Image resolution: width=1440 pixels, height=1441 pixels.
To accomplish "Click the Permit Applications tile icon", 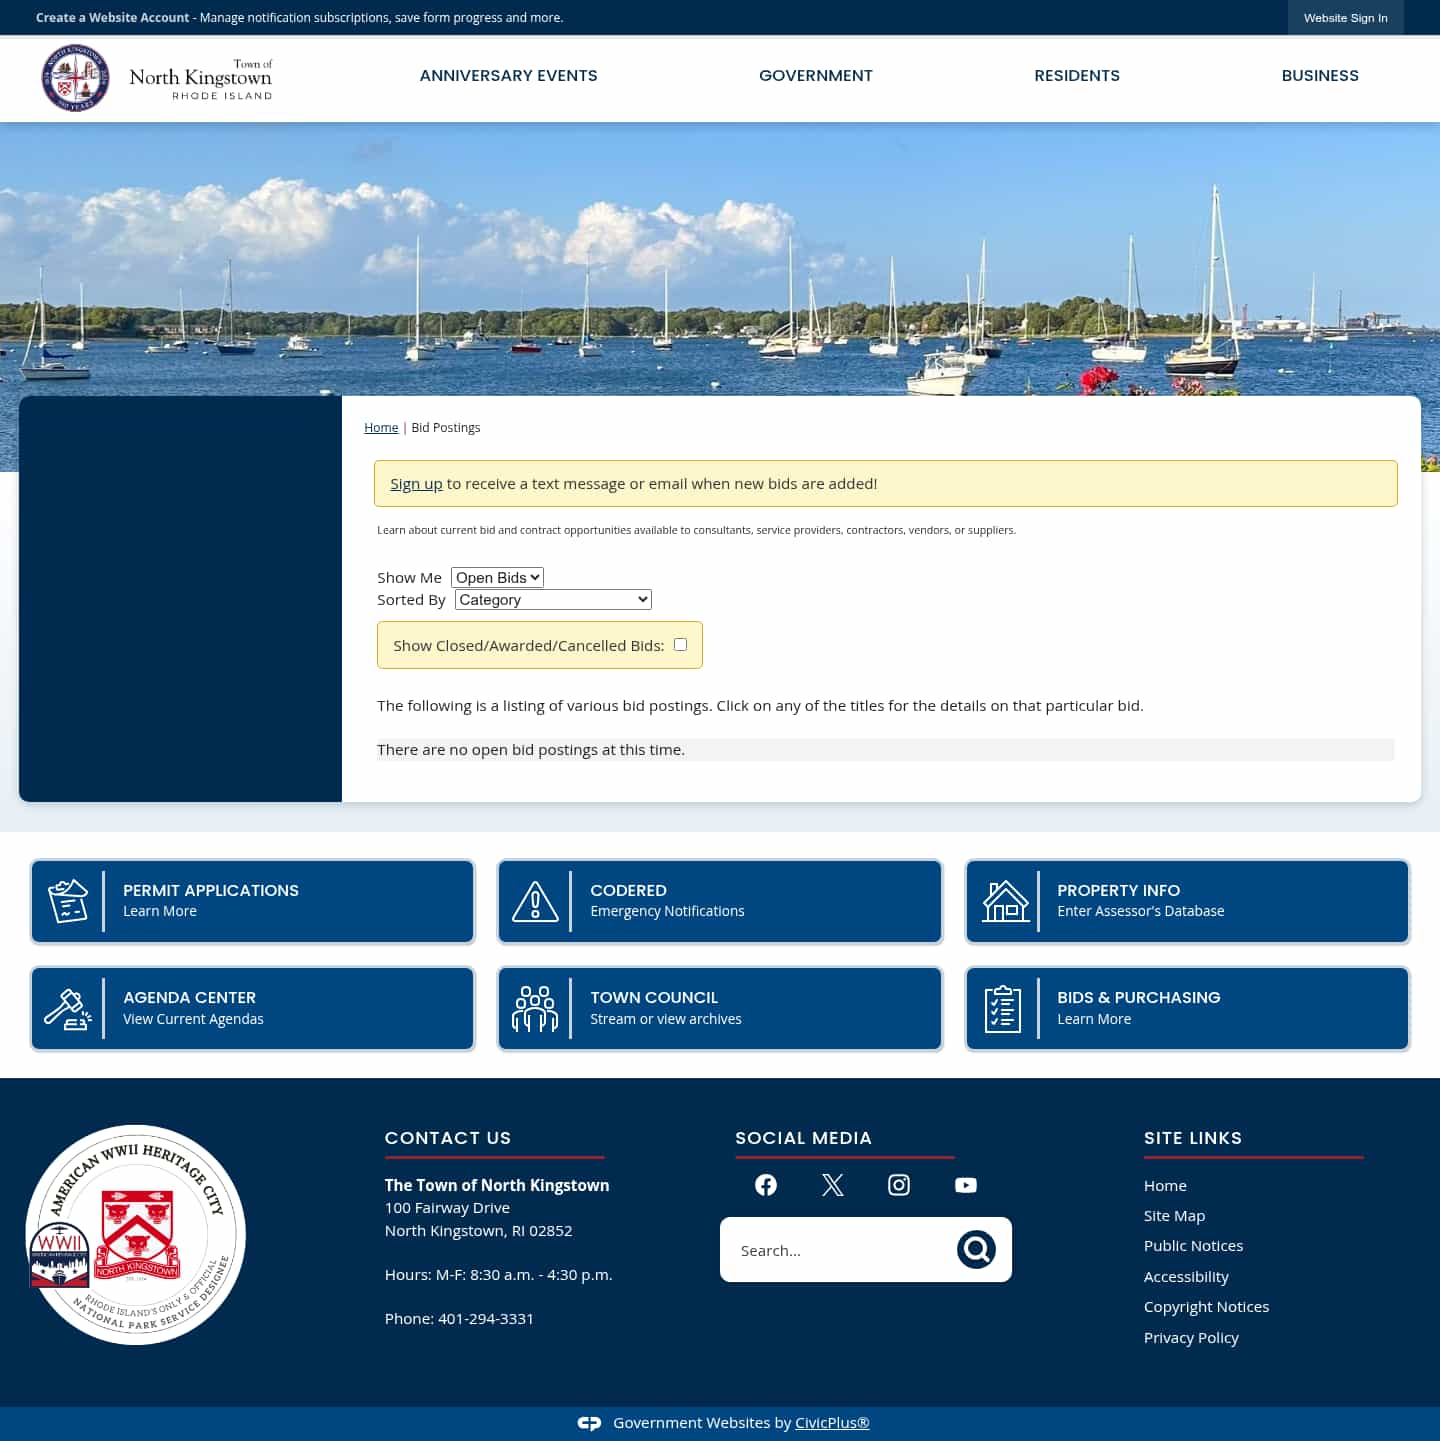I will [68, 900].
